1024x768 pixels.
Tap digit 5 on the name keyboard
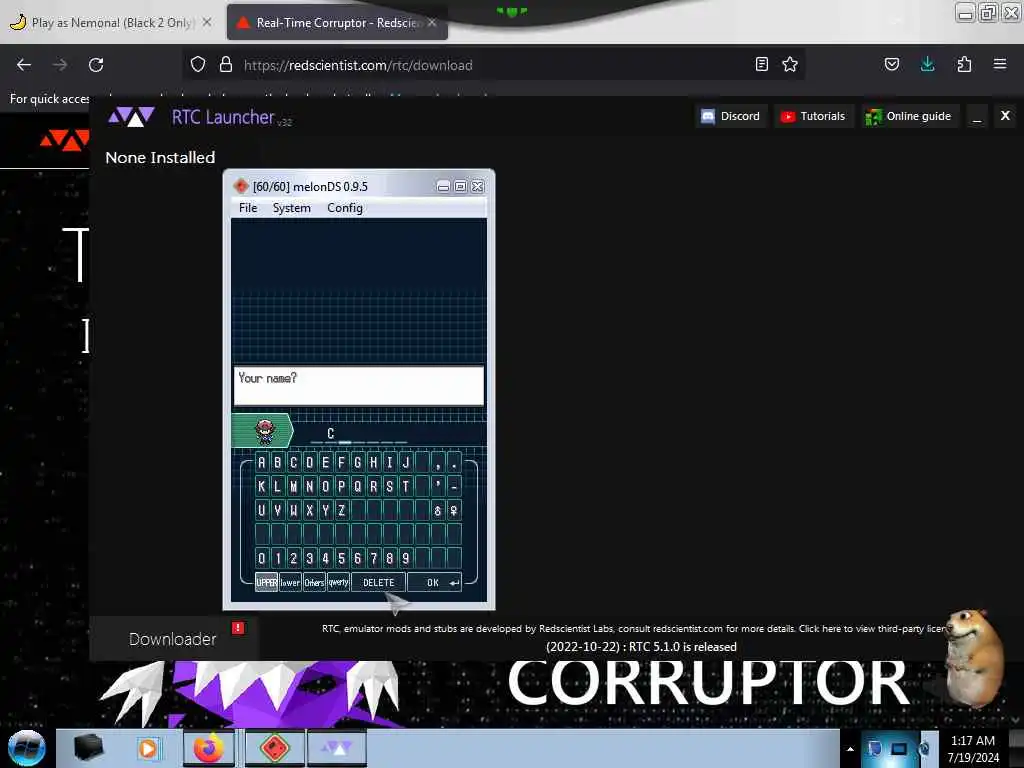(342, 558)
